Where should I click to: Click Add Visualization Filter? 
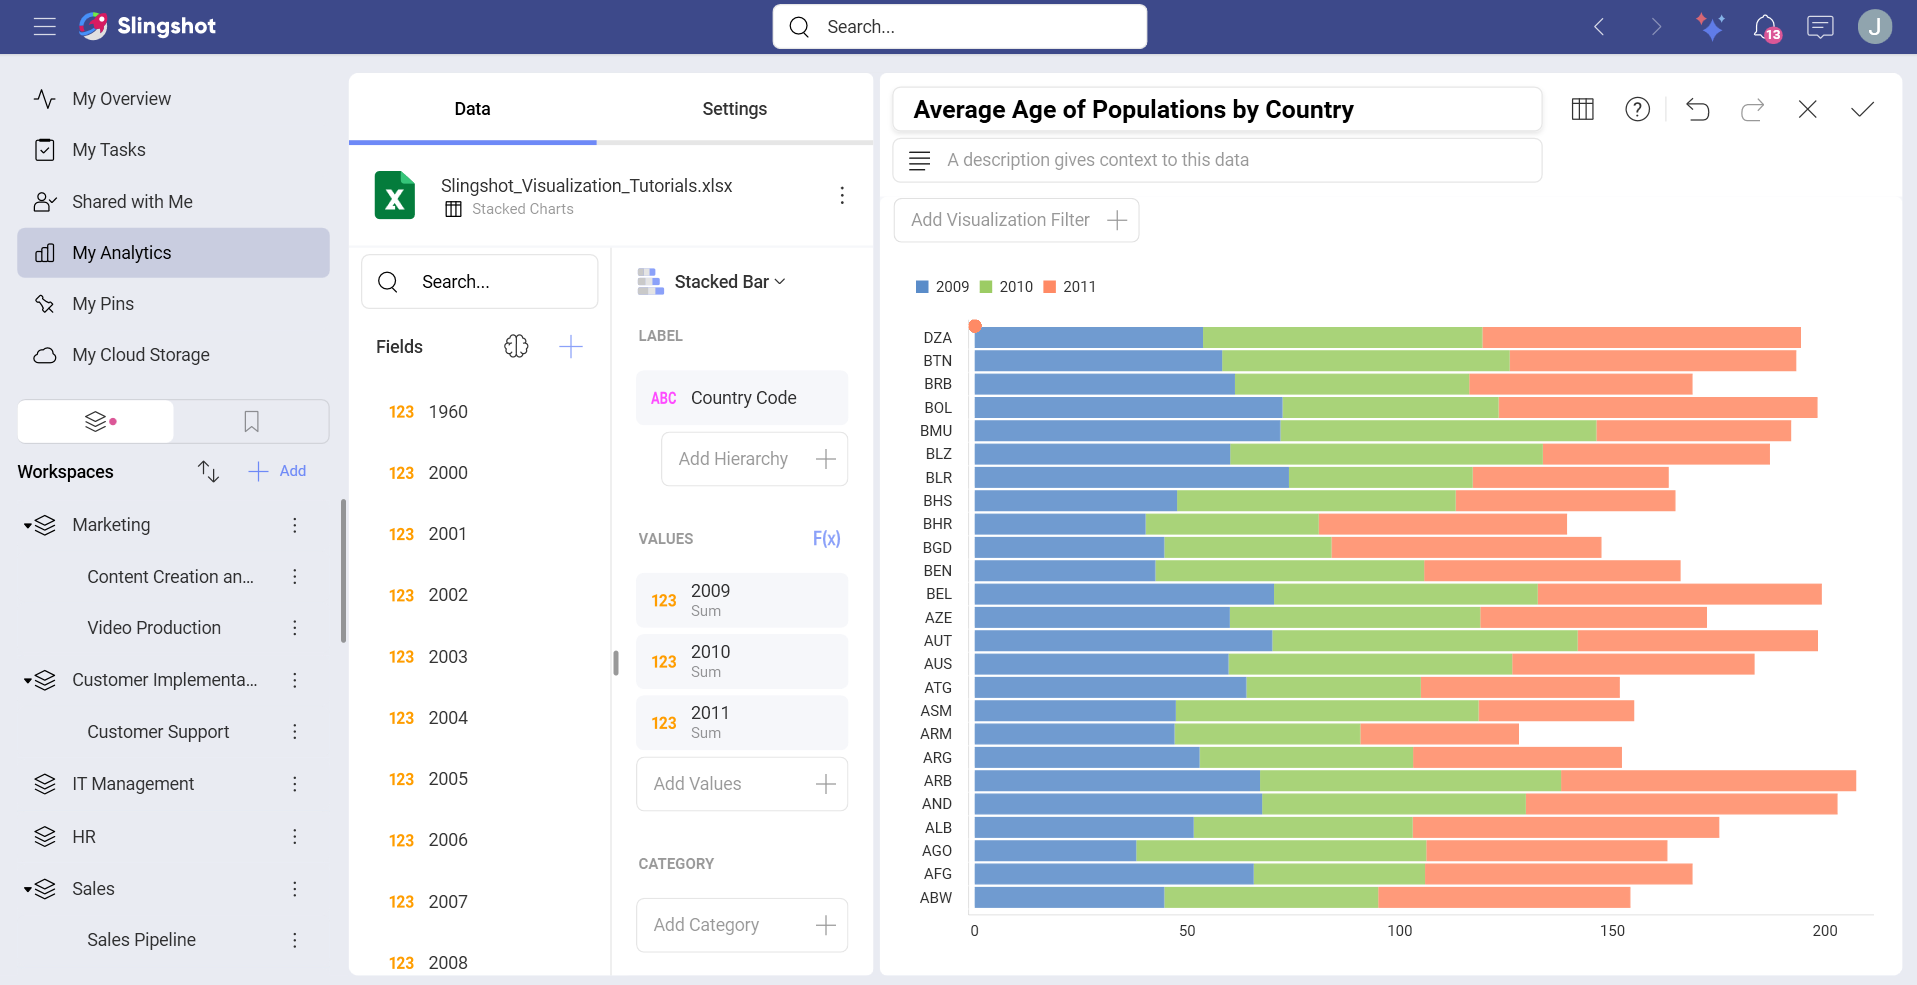tap(1016, 220)
